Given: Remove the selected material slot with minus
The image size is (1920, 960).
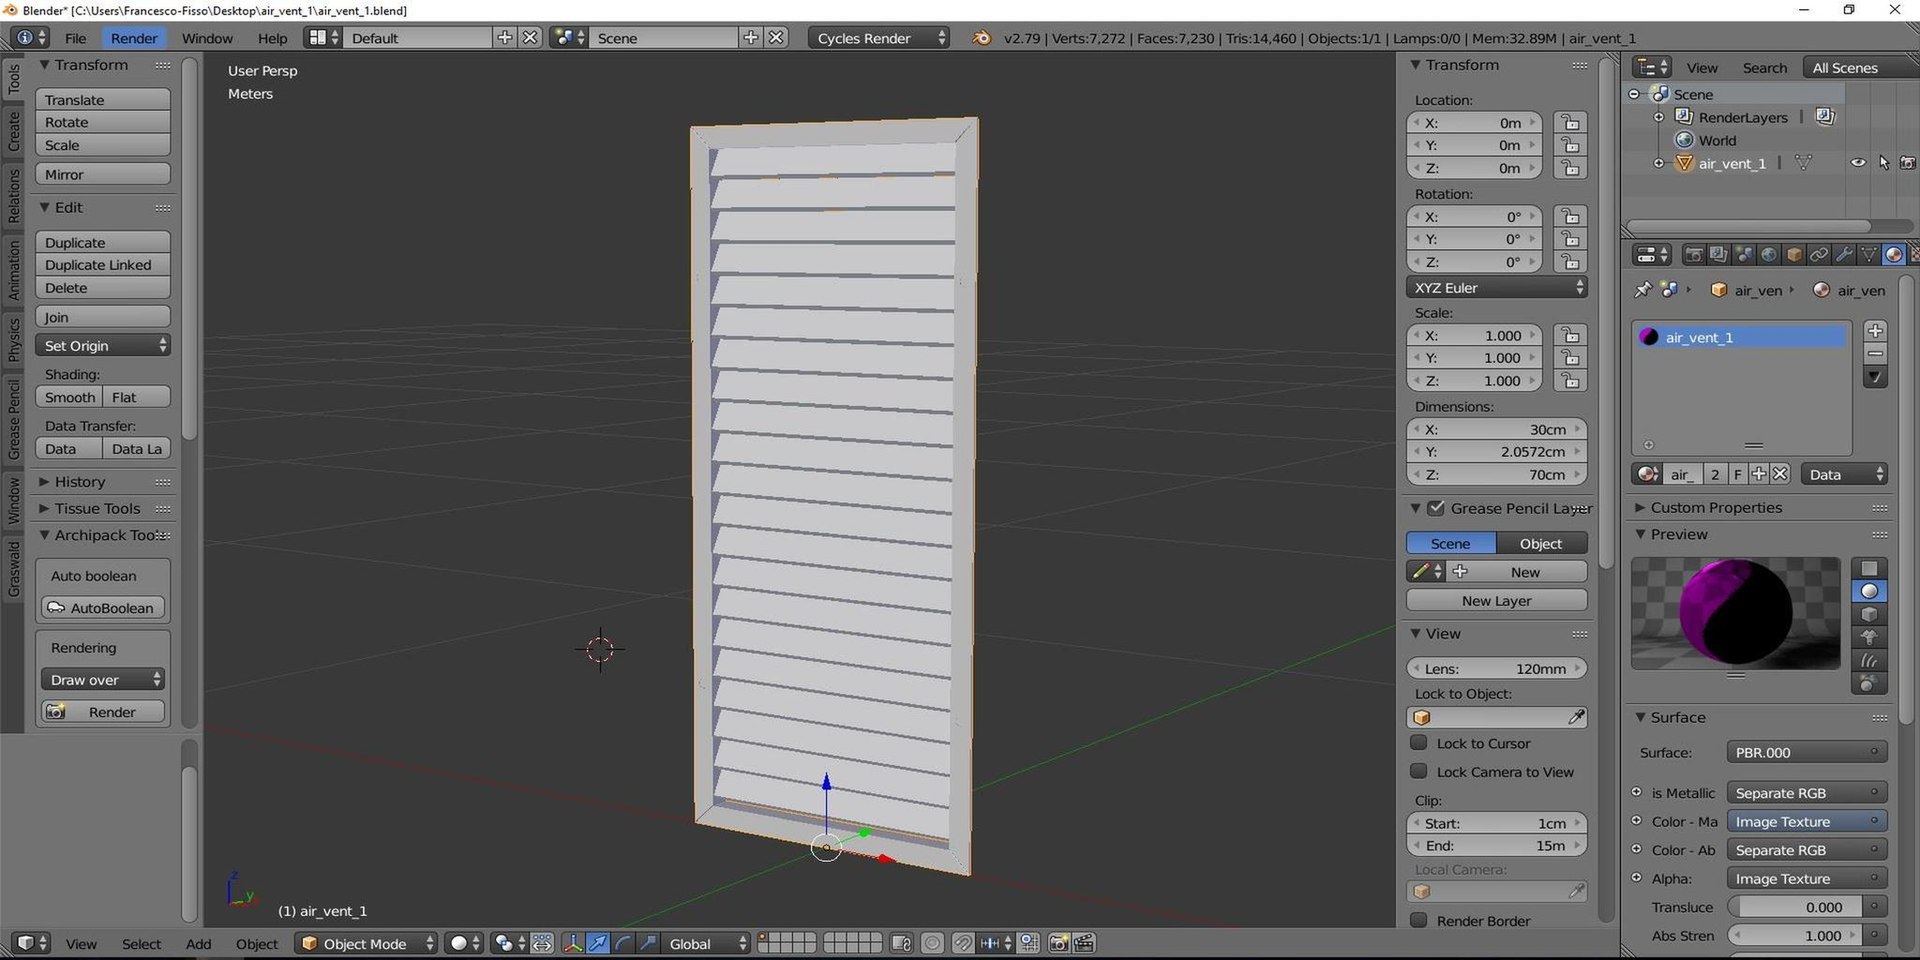Looking at the screenshot, I should pos(1875,354).
